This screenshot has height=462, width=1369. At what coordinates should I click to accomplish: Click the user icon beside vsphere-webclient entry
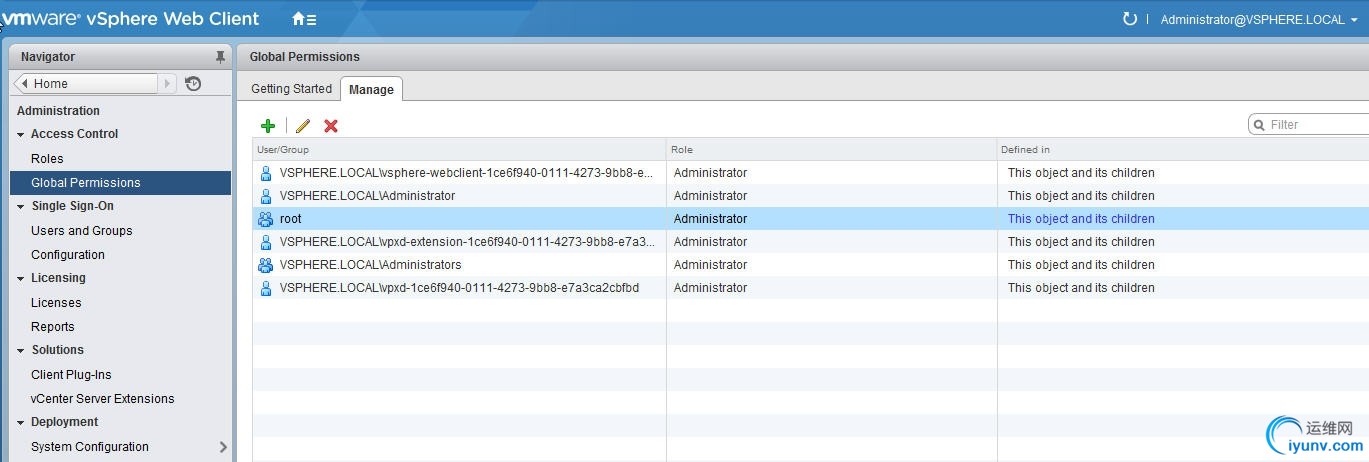(x=266, y=173)
